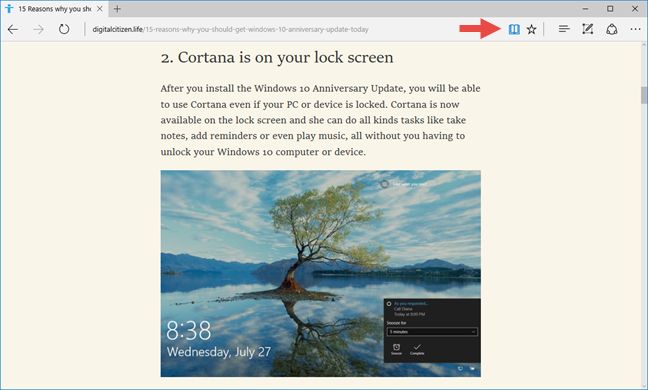Click the vertical scrollbar thumb
The height and width of the screenshot is (390, 648).
pyautogui.click(x=643, y=95)
